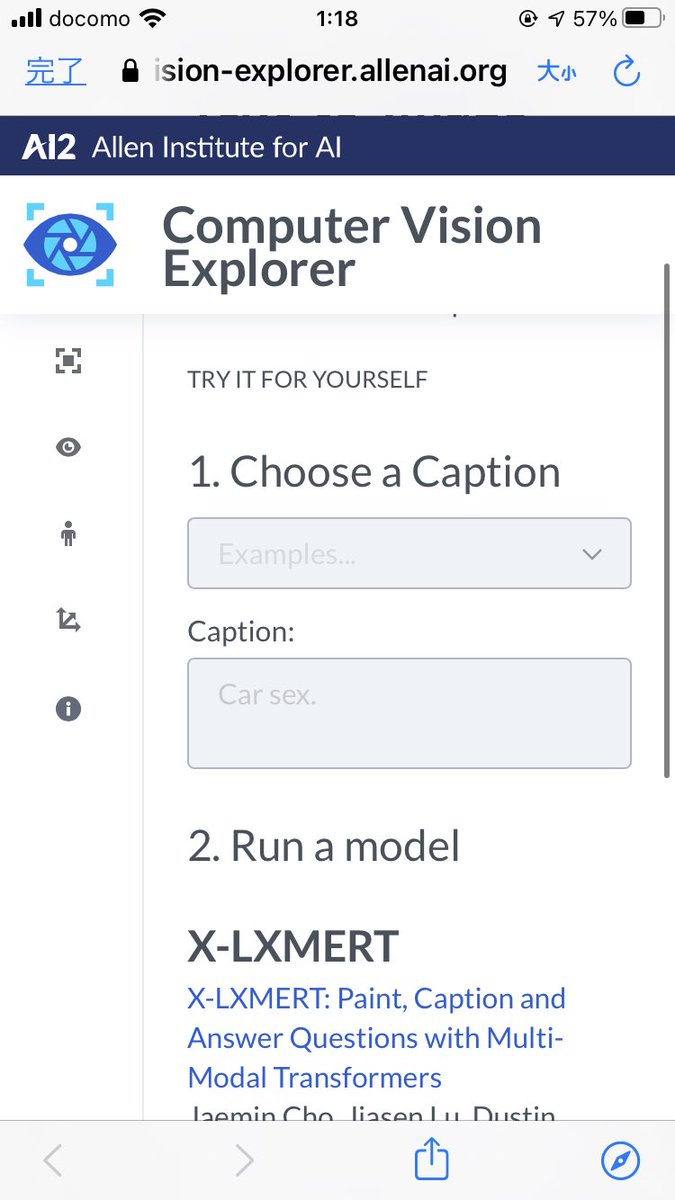The width and height of the screenshot is (675, 1200).
Task: Click the axes arrows sidebar icon
Action: tap(68, 621)
